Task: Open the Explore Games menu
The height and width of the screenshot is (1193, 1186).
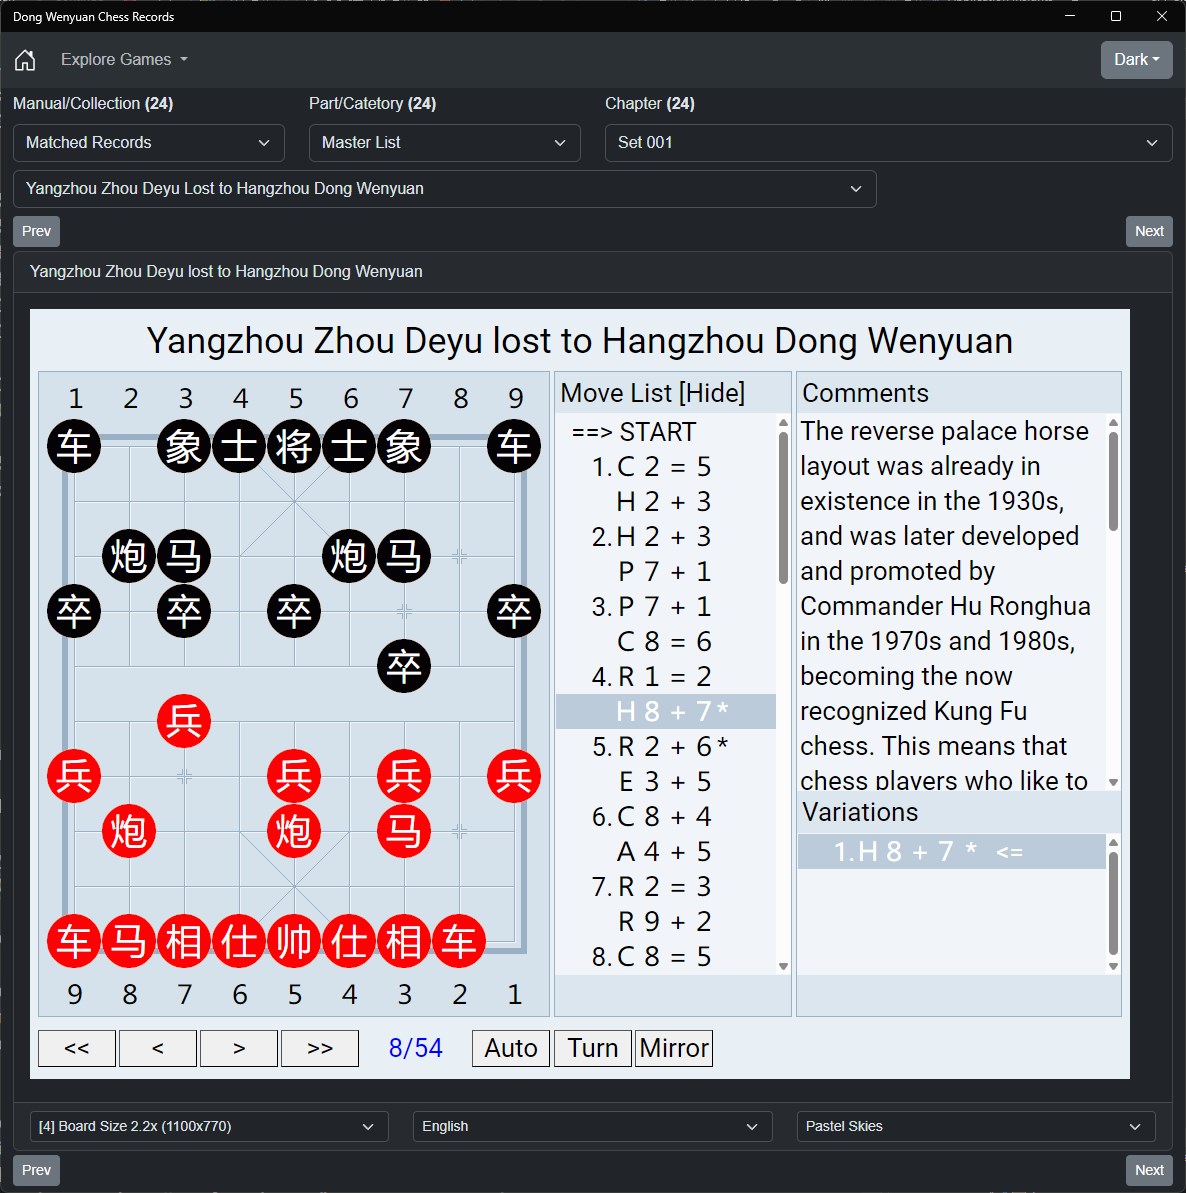Action: point(124,59)
